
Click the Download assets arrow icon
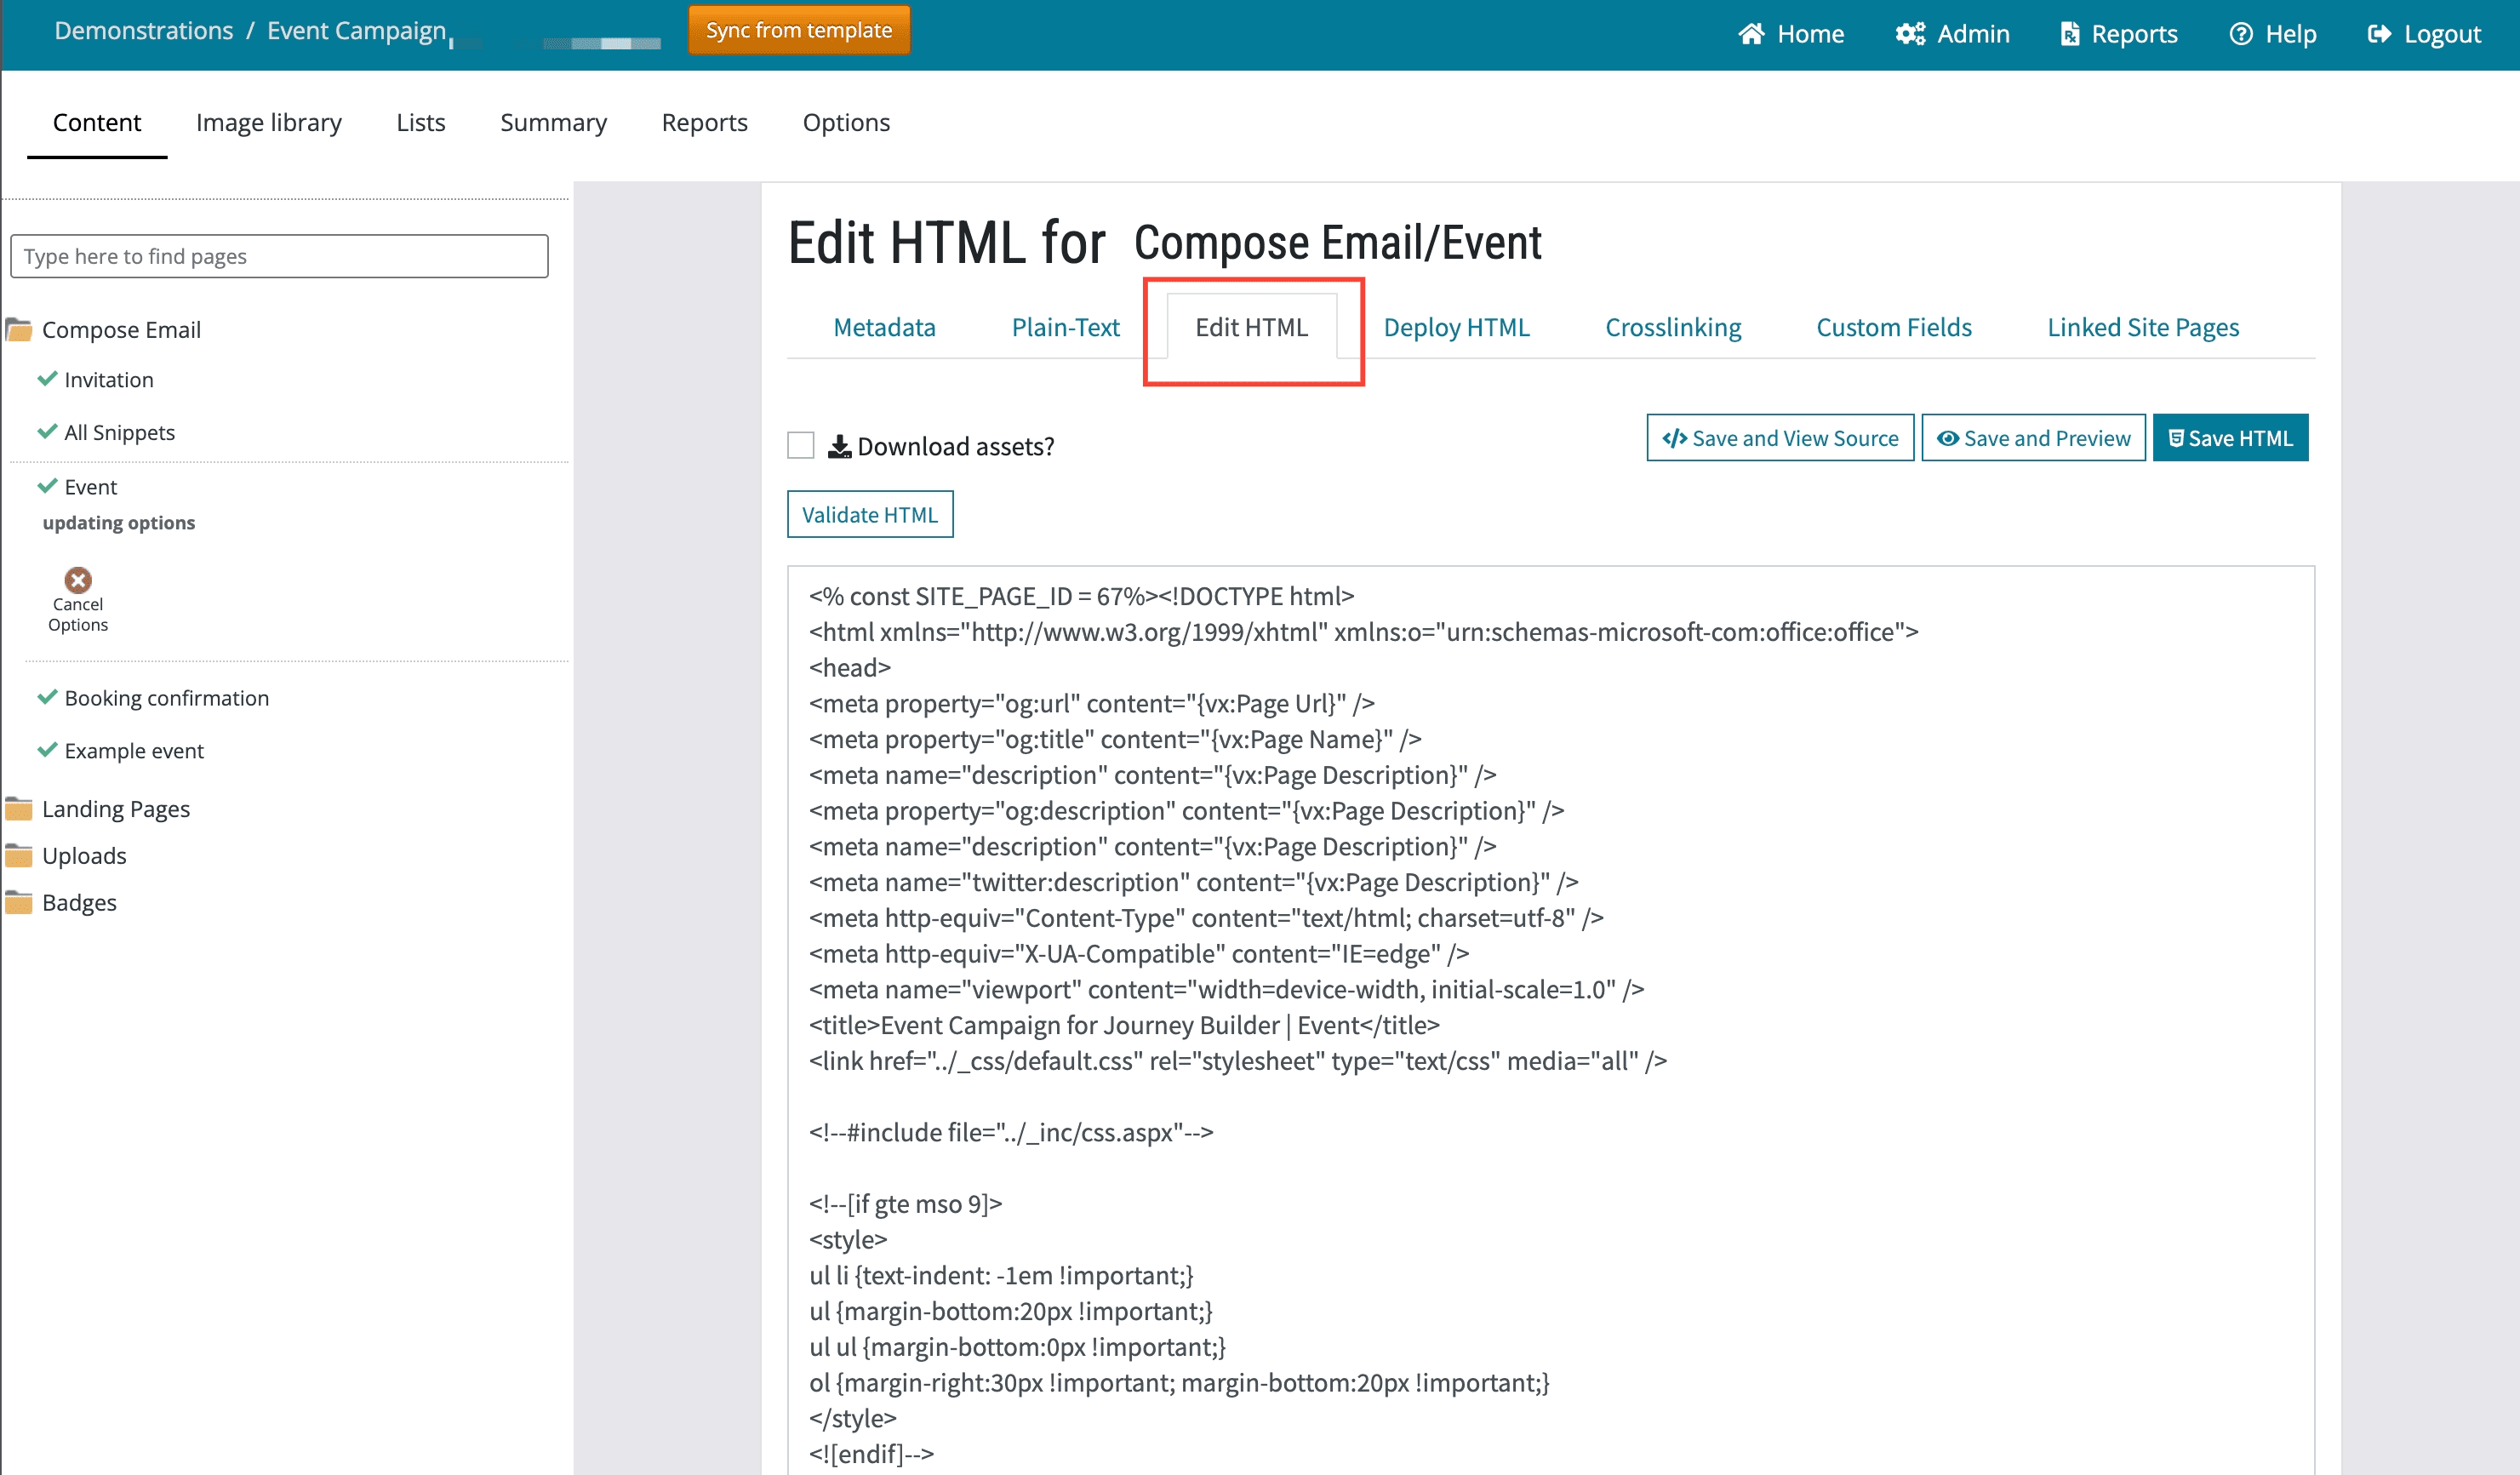[x=840, y=446]
